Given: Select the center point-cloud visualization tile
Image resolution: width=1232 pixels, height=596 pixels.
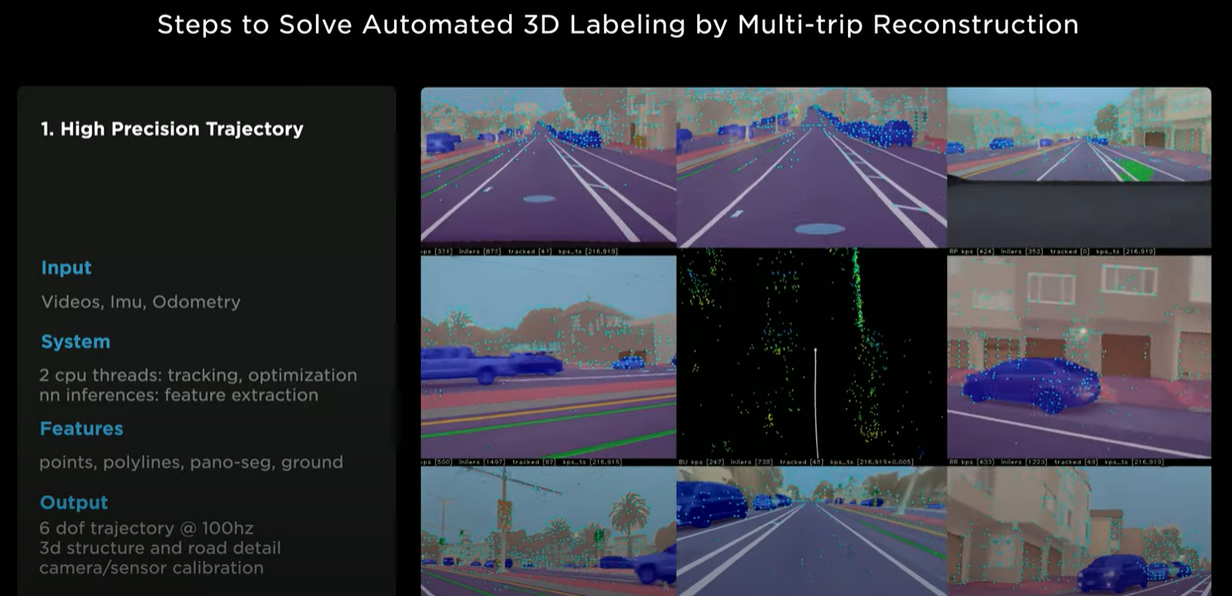Looking at the screenshot, I should click(x=812, y=355).
